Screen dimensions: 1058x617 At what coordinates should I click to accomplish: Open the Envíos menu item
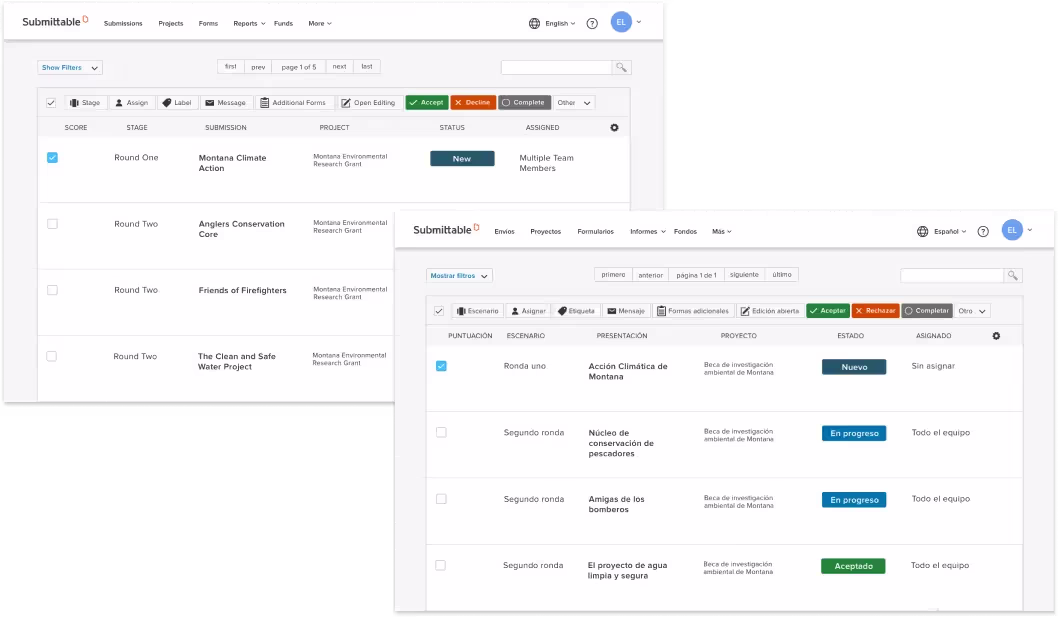coord(504,232)
